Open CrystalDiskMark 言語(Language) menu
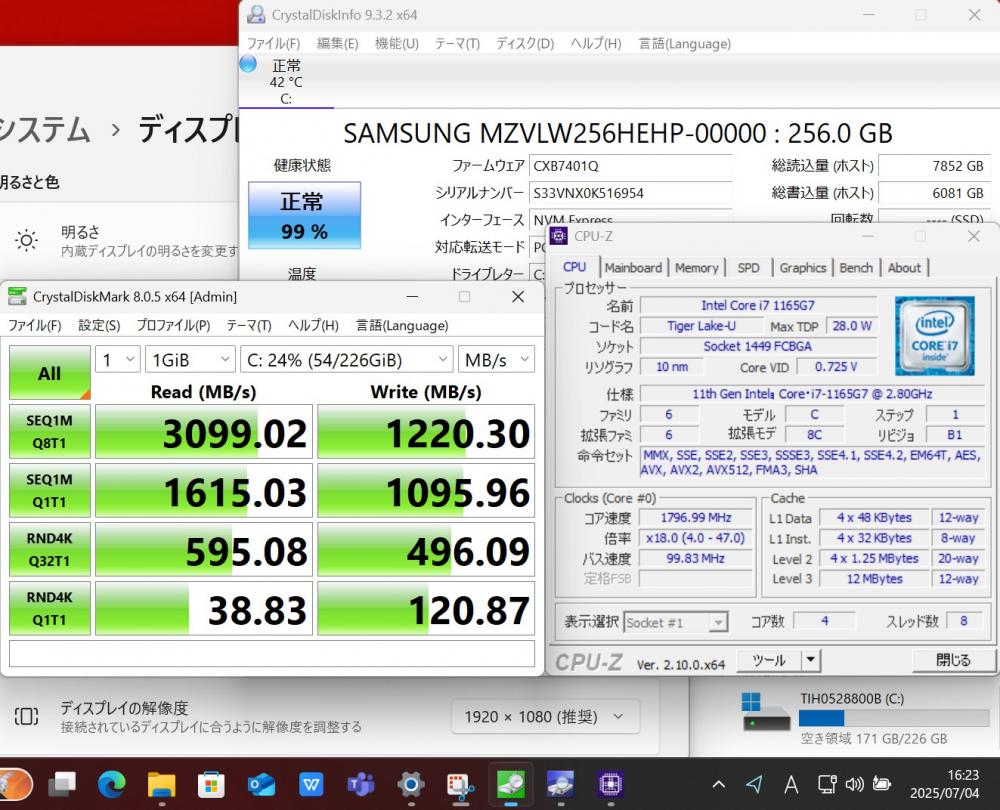 click(x=402, y=325)
